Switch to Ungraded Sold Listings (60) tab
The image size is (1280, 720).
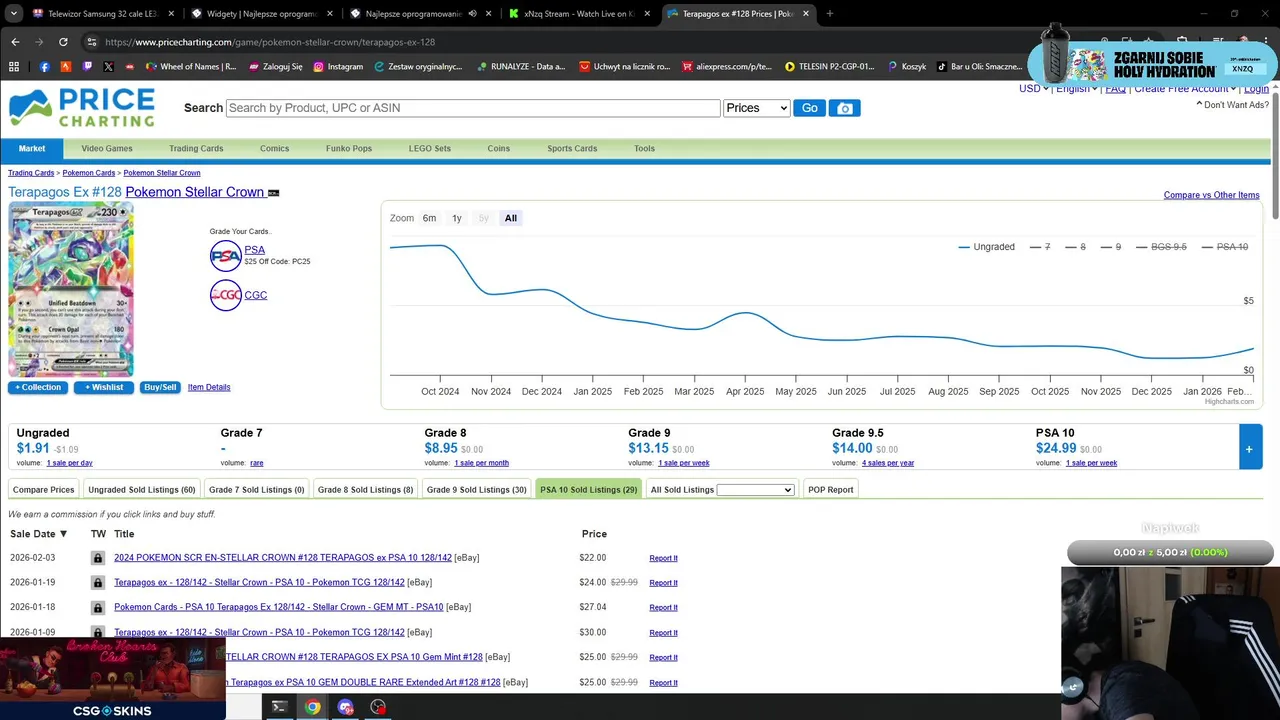point(141,490)
